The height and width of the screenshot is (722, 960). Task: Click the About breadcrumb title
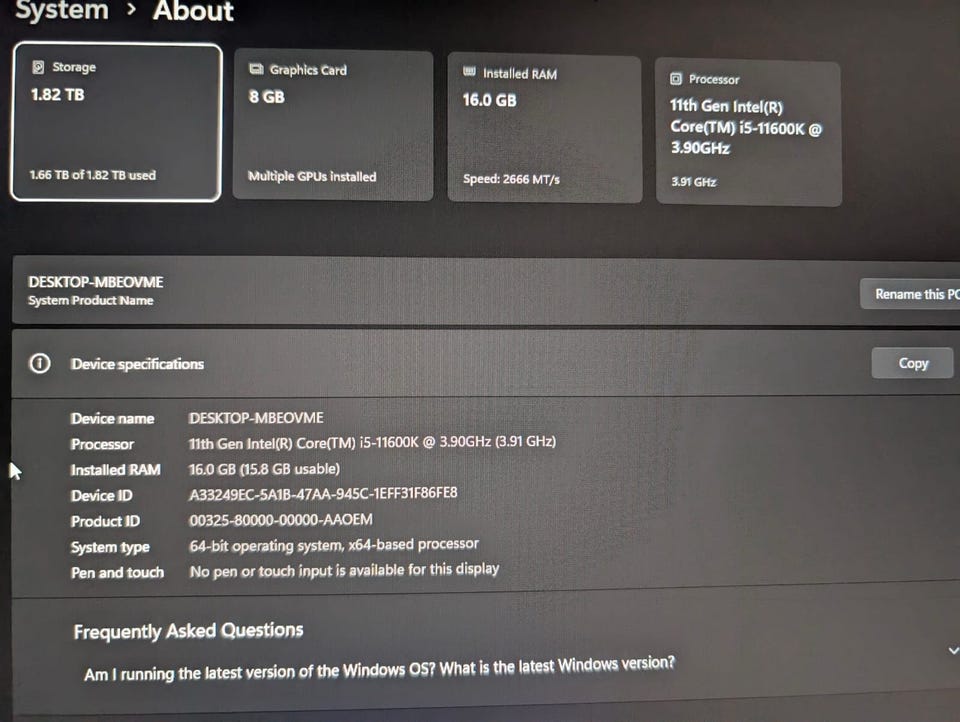click(x=193, y=11)
